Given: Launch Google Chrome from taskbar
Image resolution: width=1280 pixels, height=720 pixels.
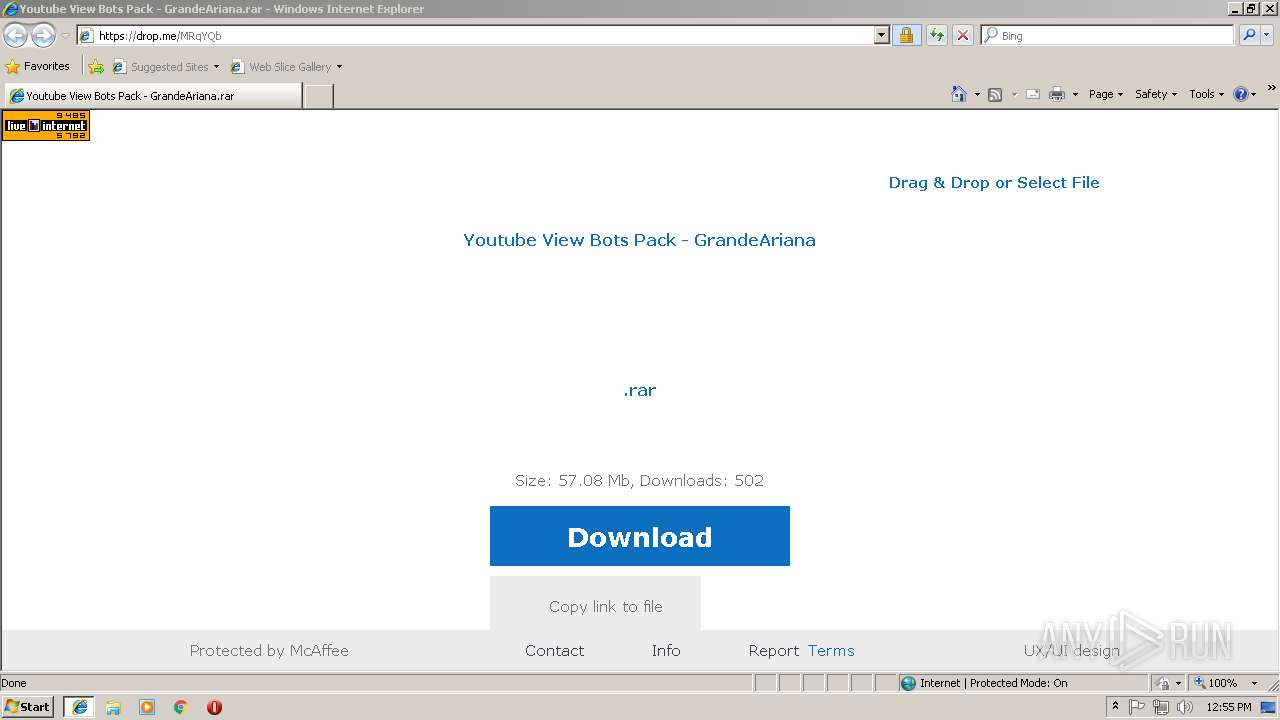Looking at the screenshot, I should 181,707.
